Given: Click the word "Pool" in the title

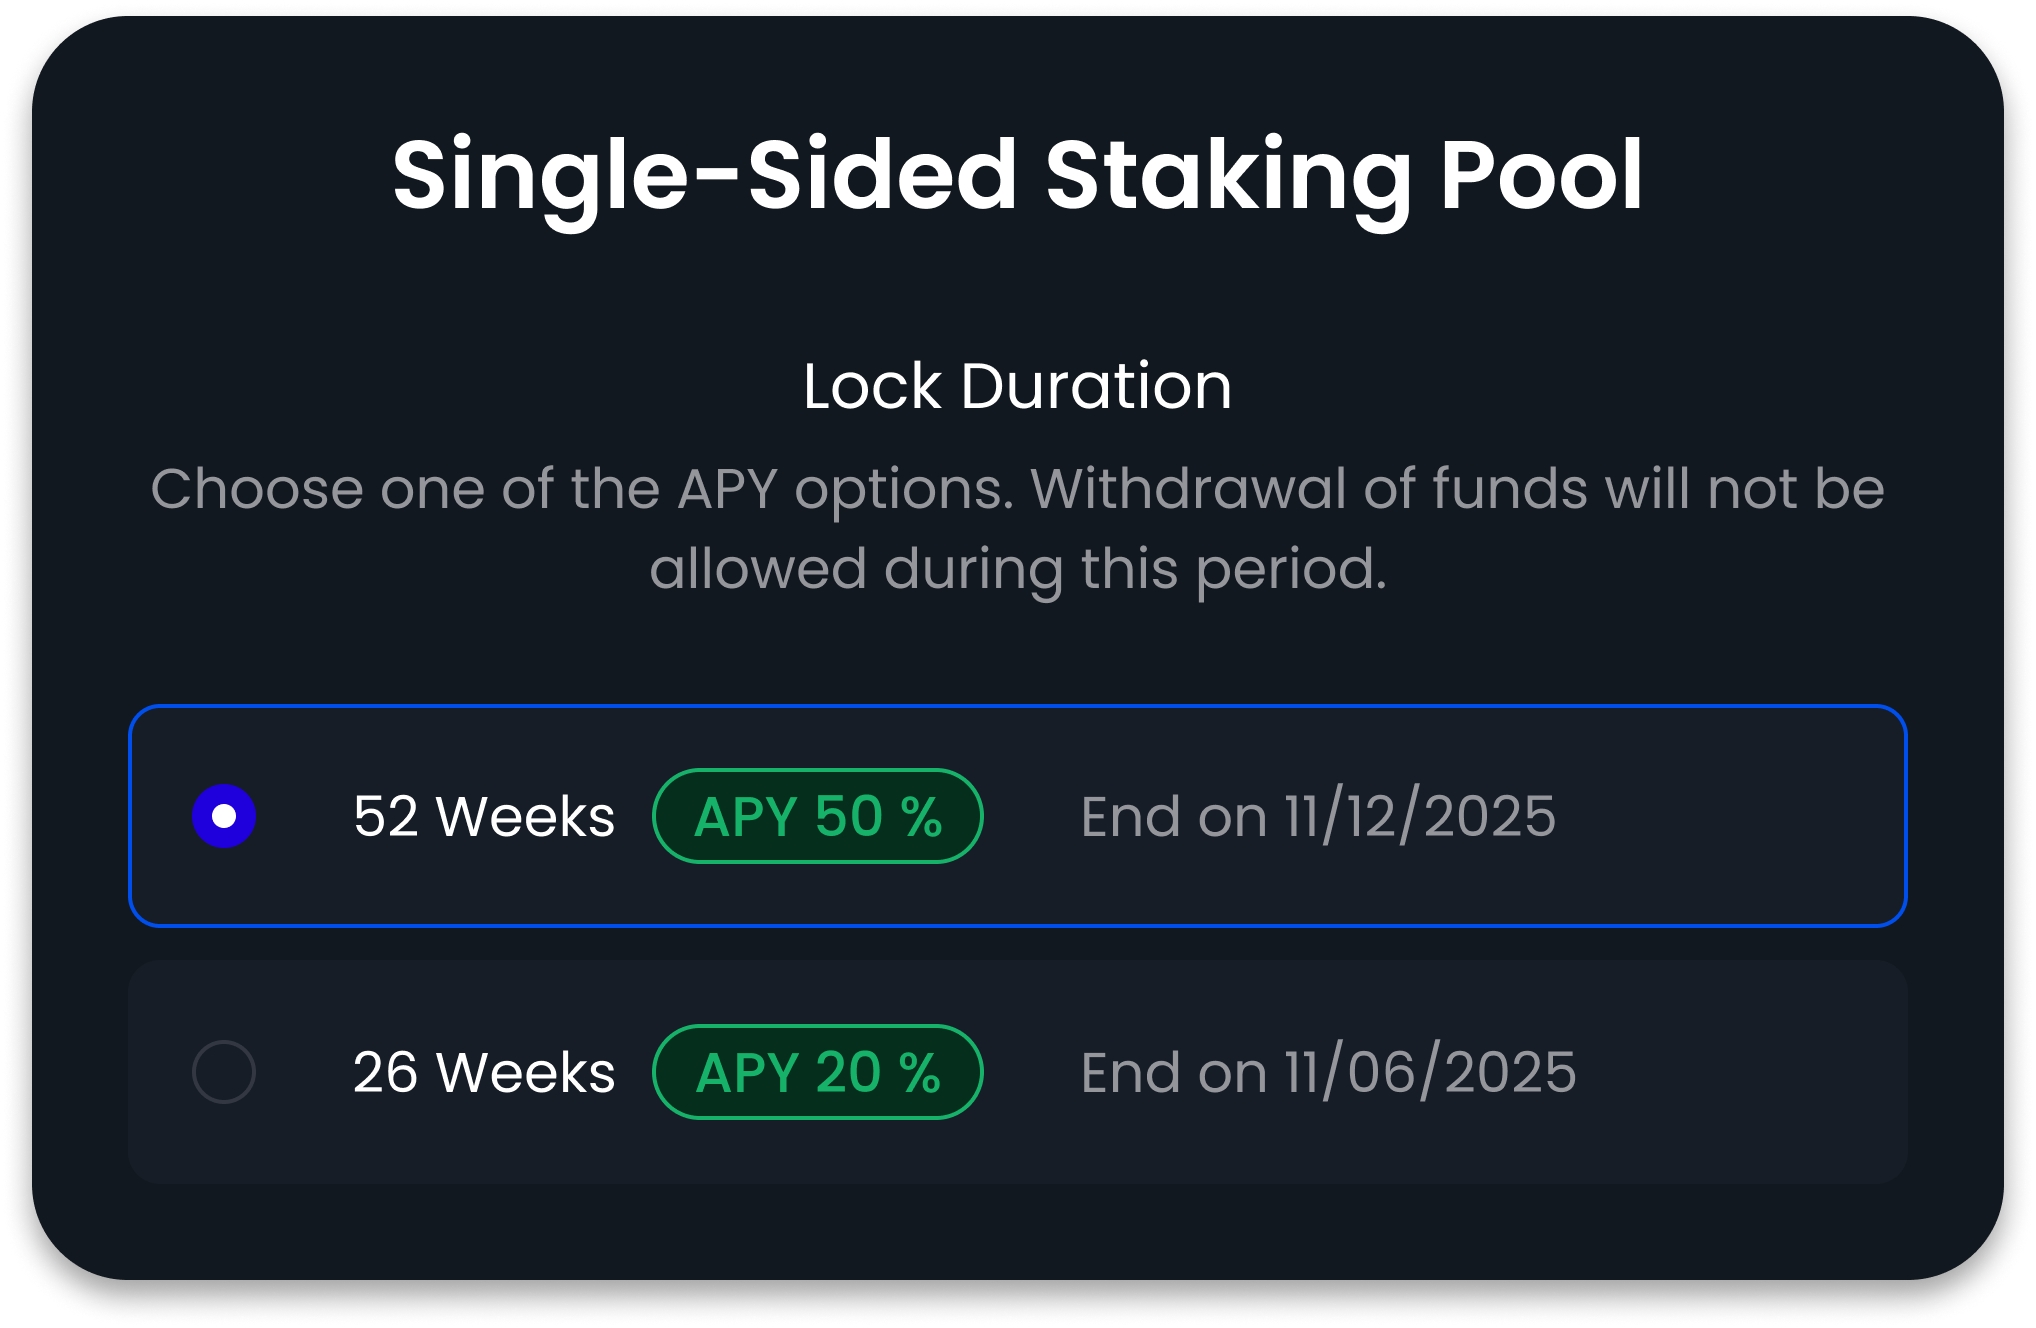Looking at the screenshot, I should 1541,176.
